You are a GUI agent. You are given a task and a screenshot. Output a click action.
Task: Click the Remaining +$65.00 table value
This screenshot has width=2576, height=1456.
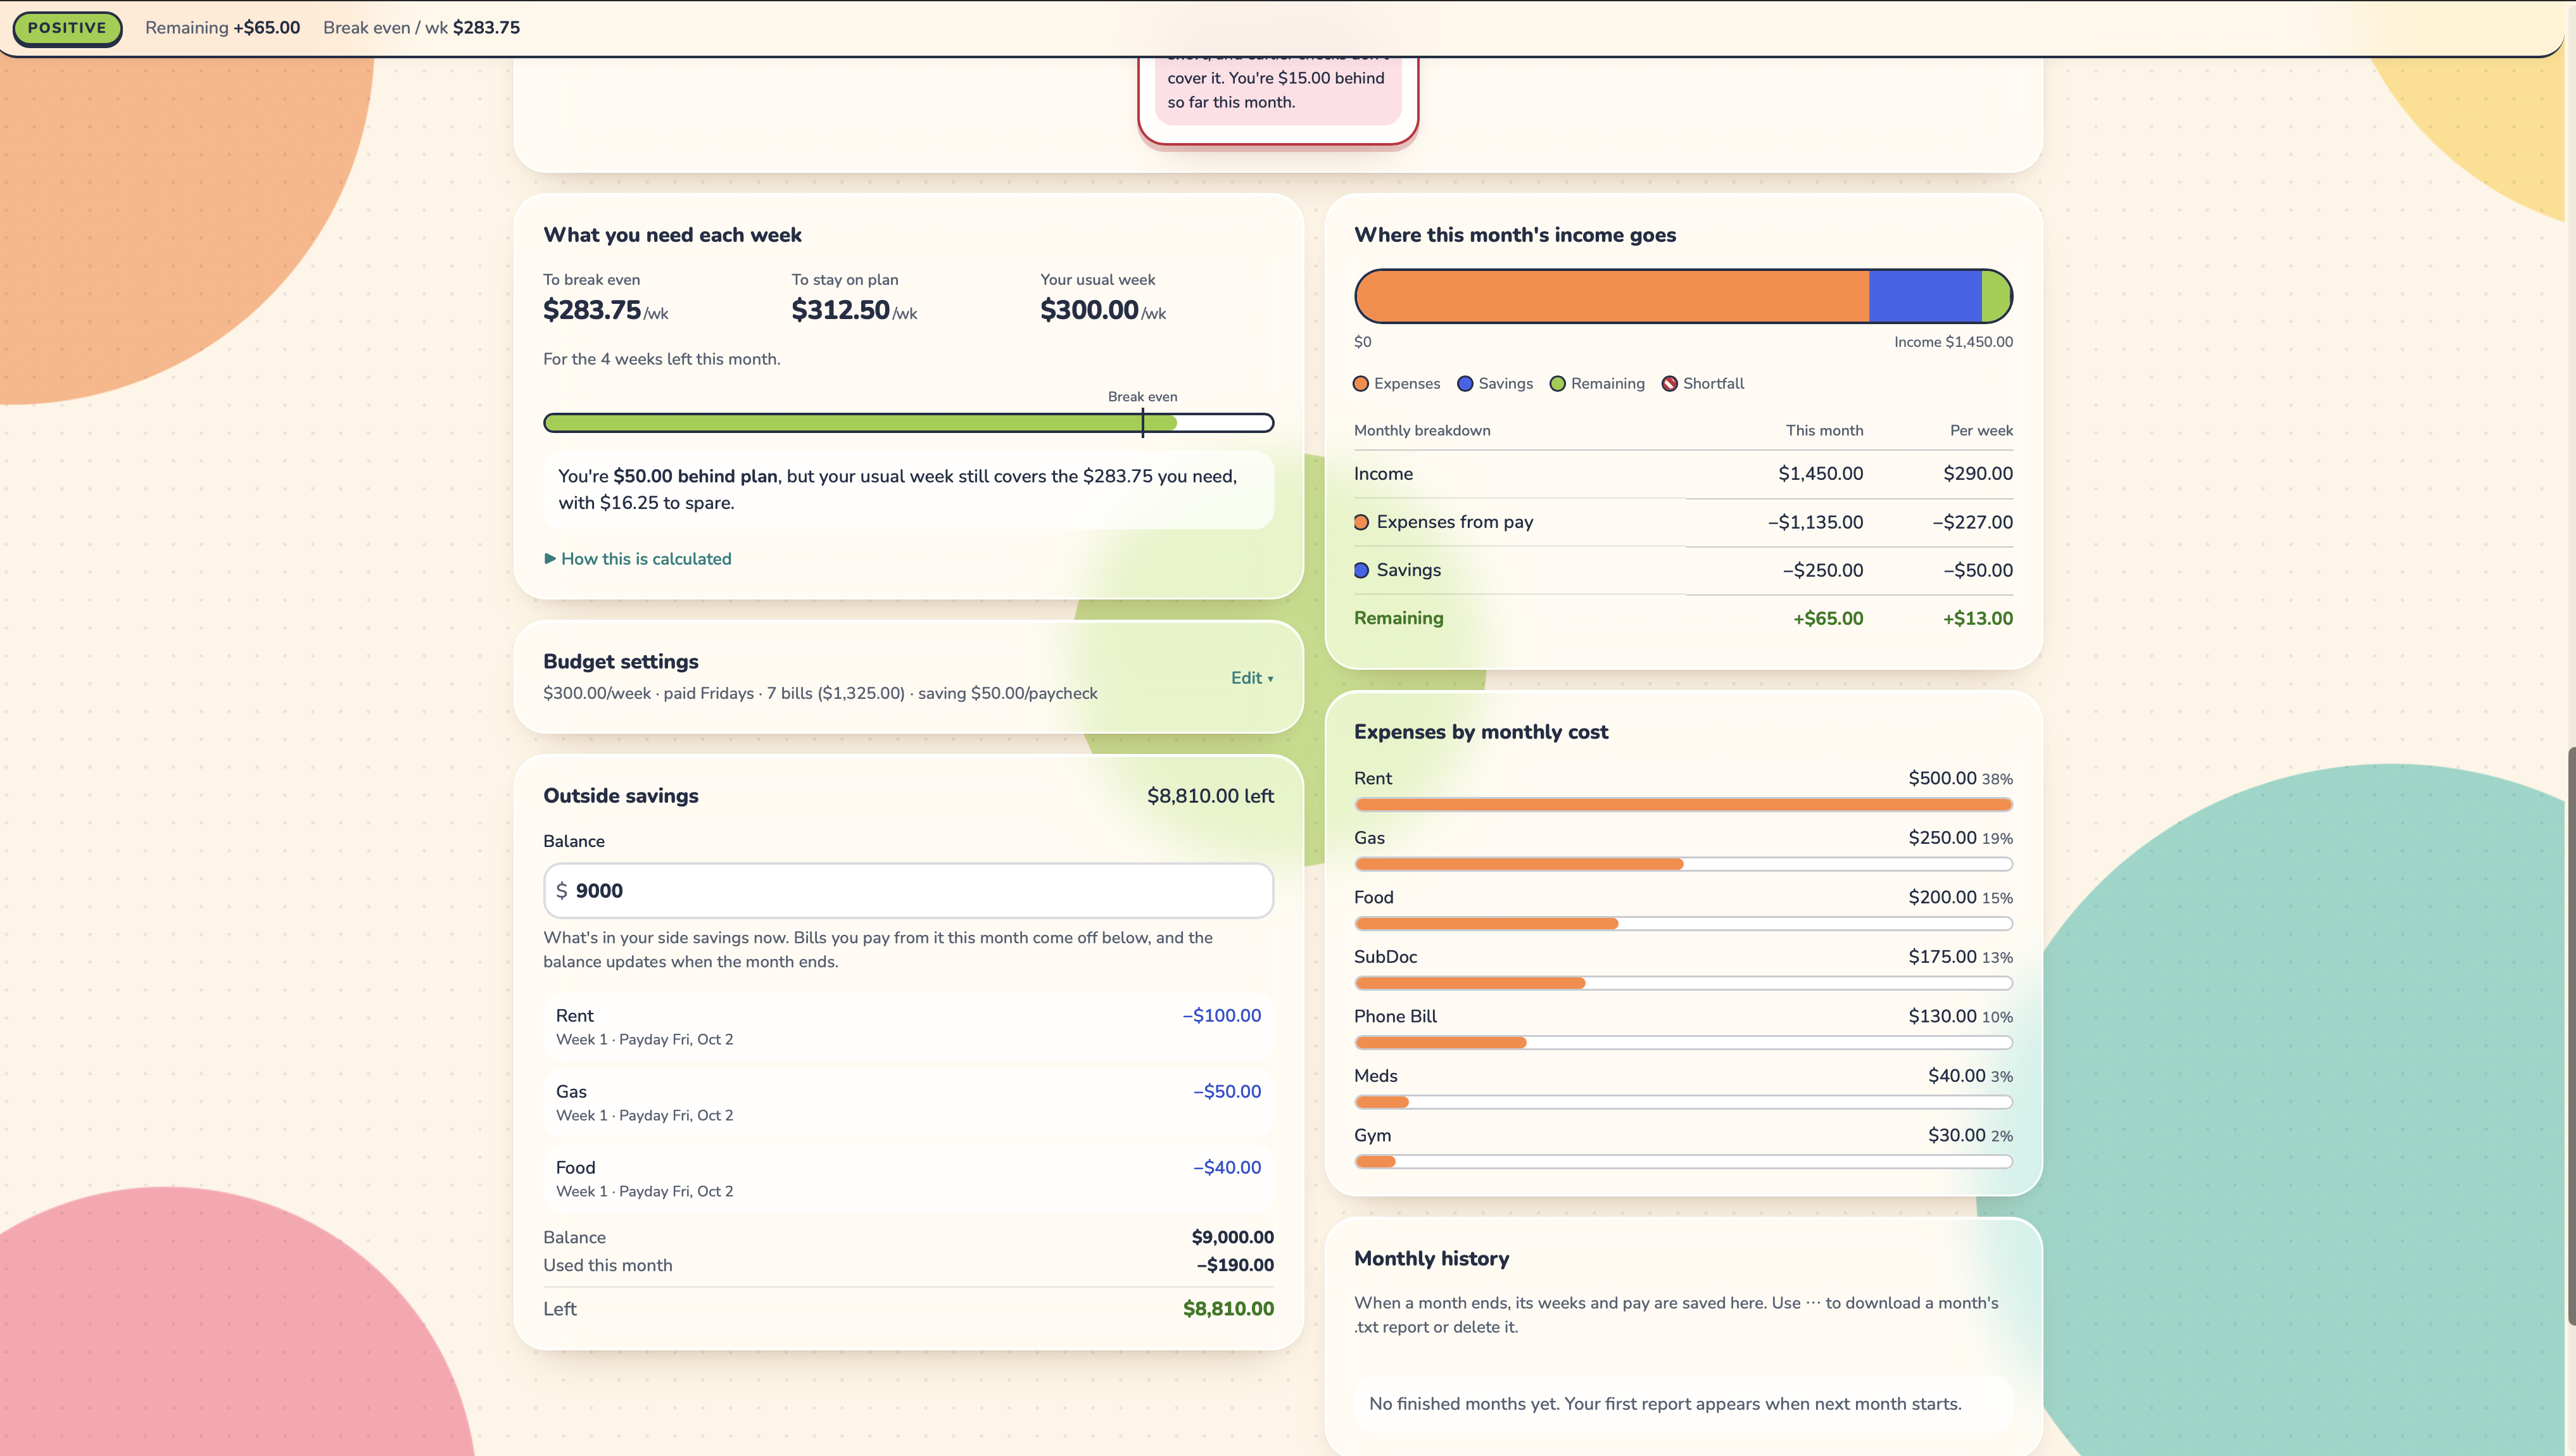pyautogui.click(x=1828, y=618)
